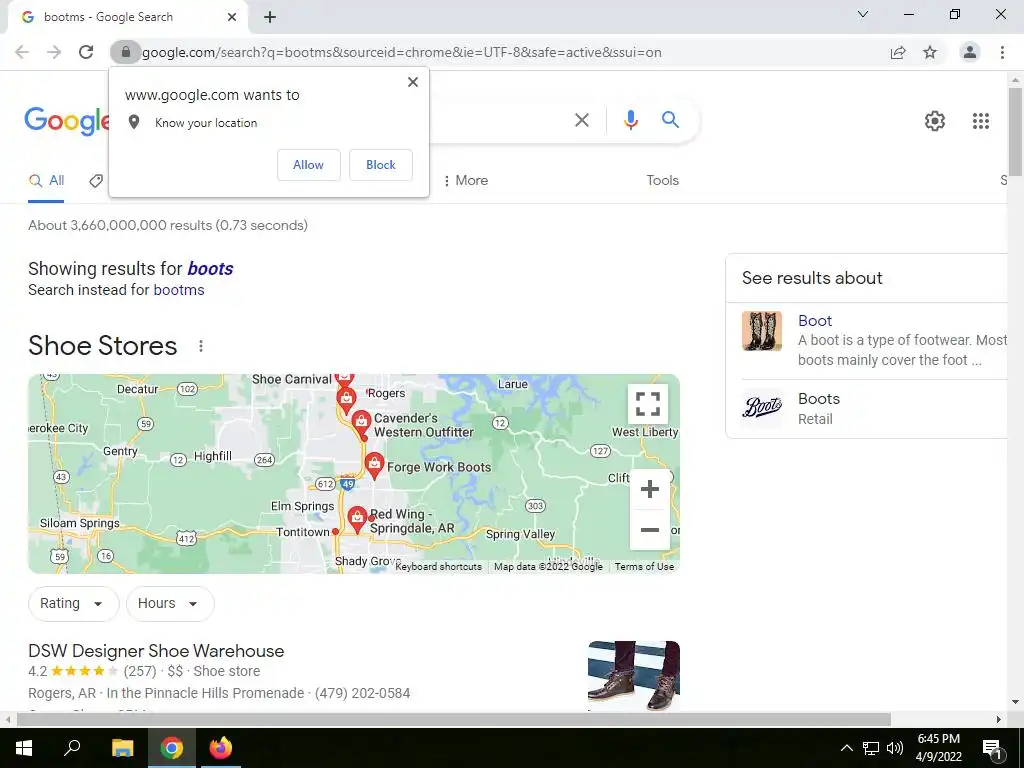Click the Cavender's Western Outfitter map pin
Viewport: 1024px width, 768px height.
point(361,423)
